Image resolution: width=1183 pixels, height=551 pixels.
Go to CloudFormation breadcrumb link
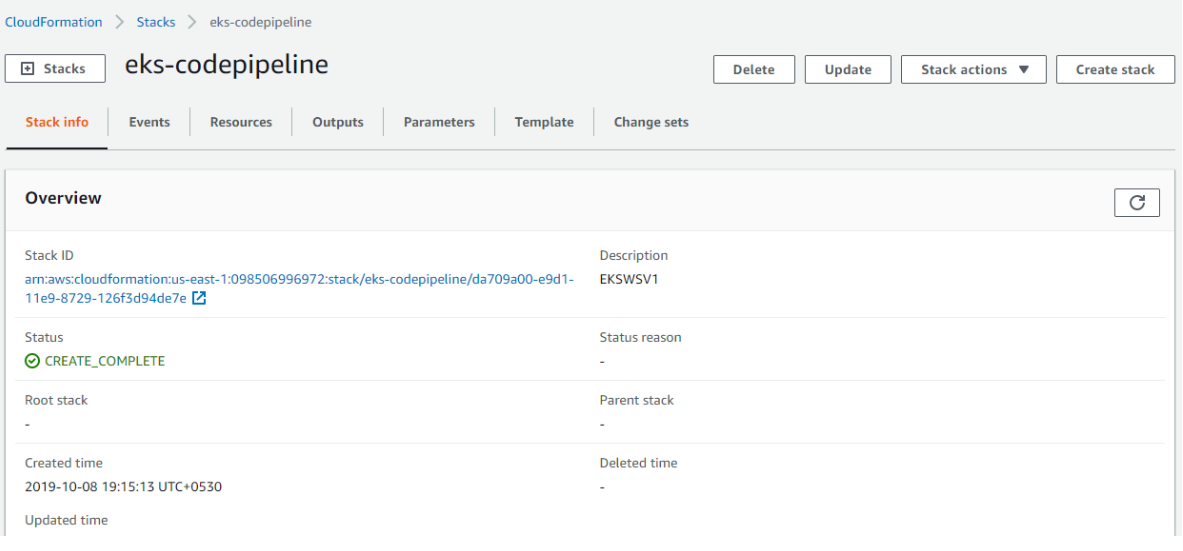[x=54, y=22]
